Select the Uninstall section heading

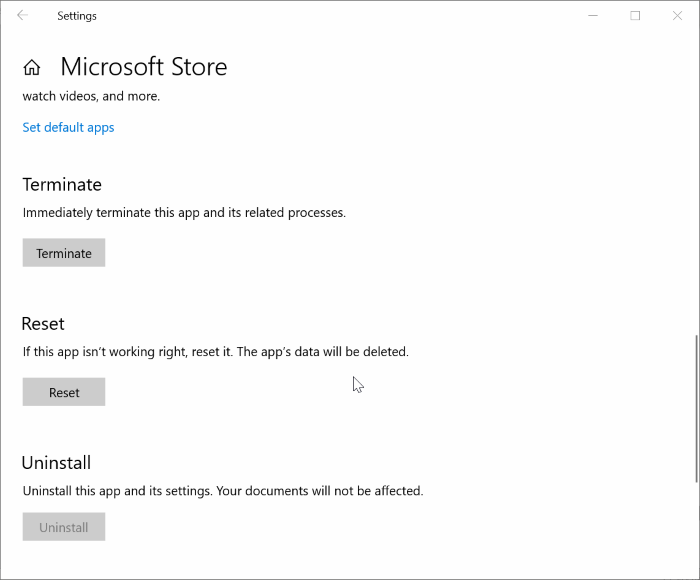point(56,463)
